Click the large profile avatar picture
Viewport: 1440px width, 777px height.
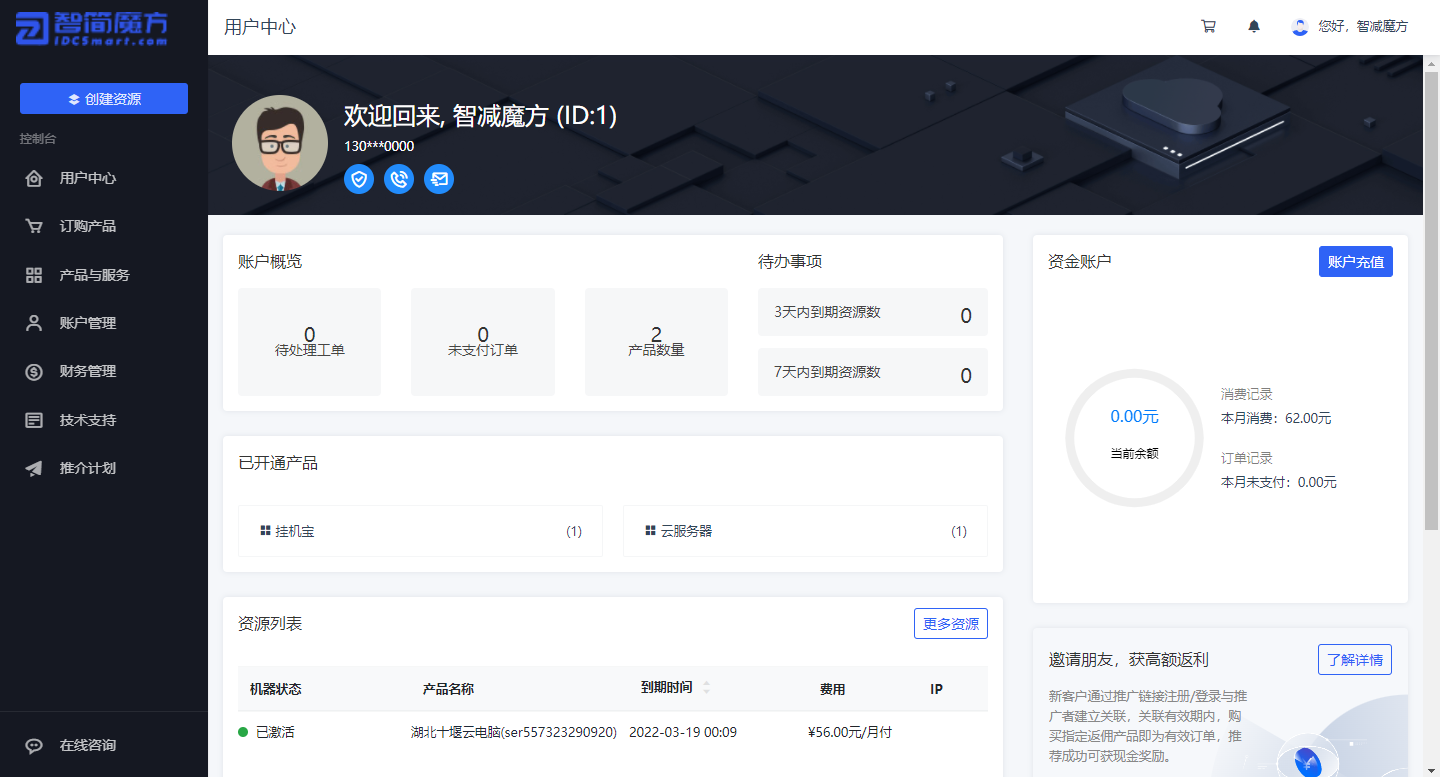point(280,143)
